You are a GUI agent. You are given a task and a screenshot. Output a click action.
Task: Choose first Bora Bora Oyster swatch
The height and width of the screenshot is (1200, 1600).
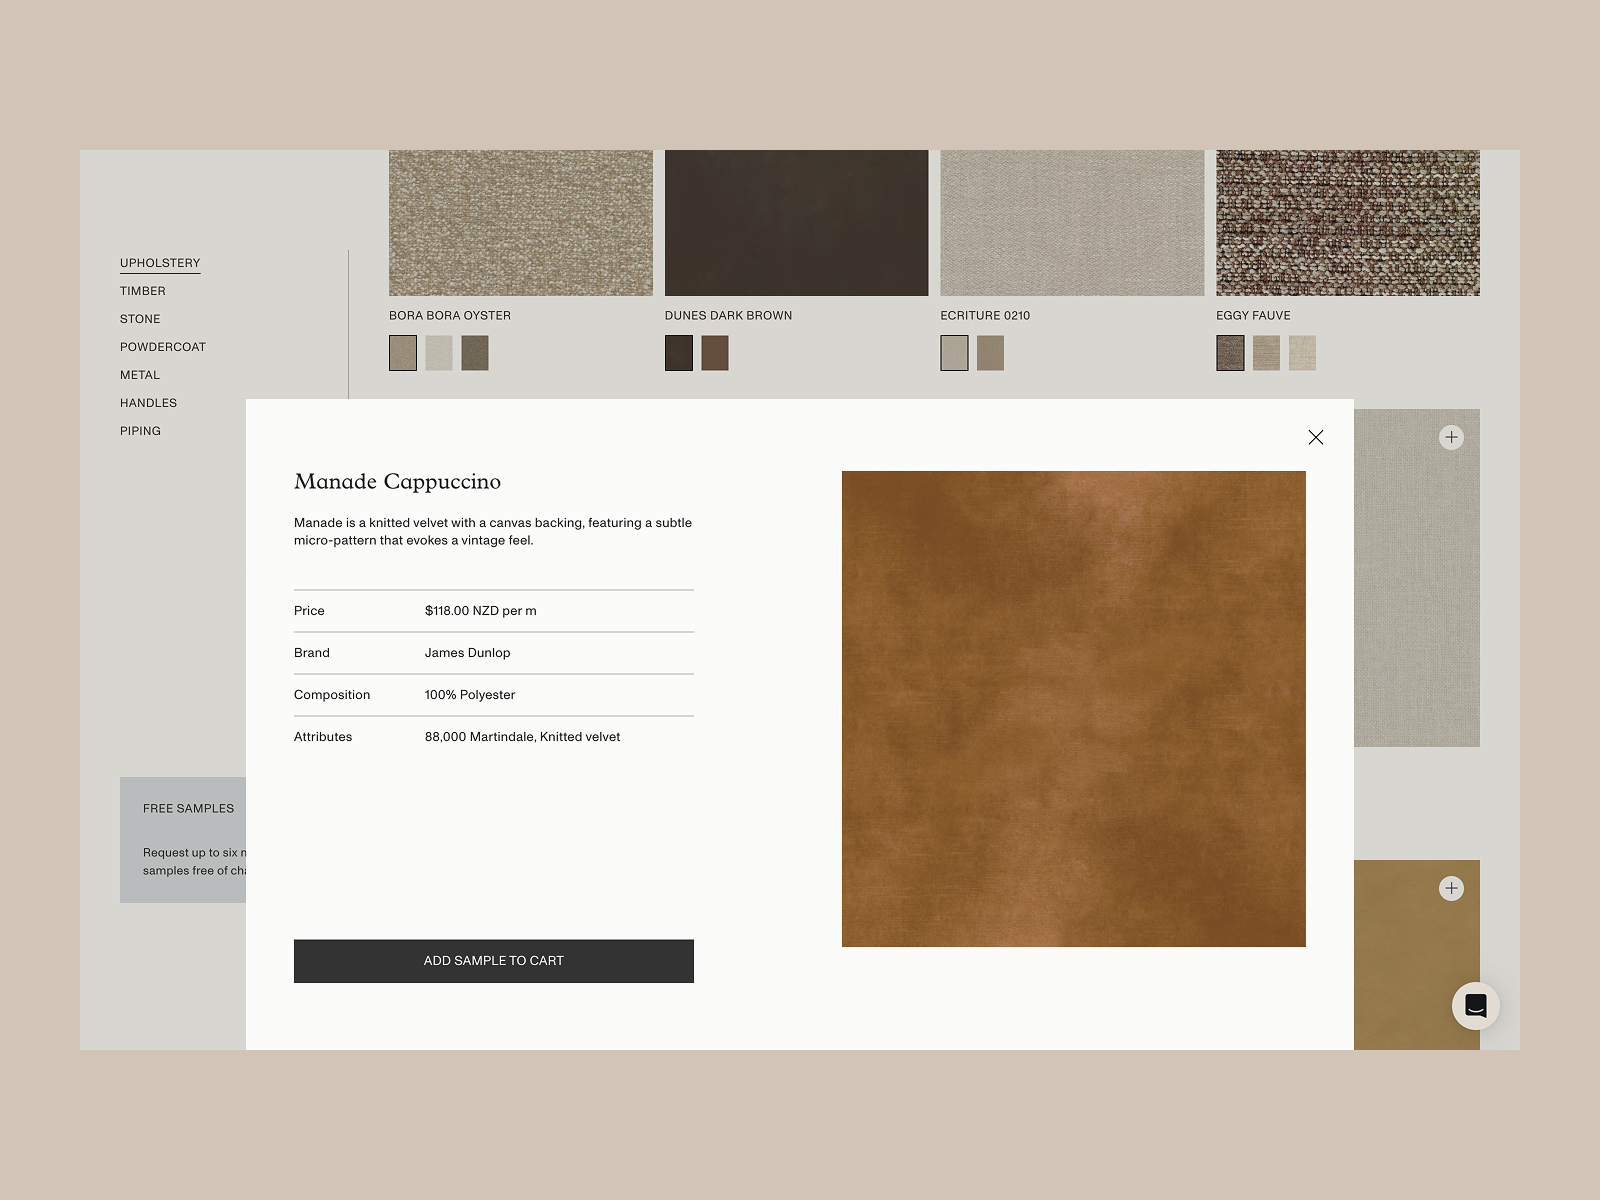click(403, 353)
